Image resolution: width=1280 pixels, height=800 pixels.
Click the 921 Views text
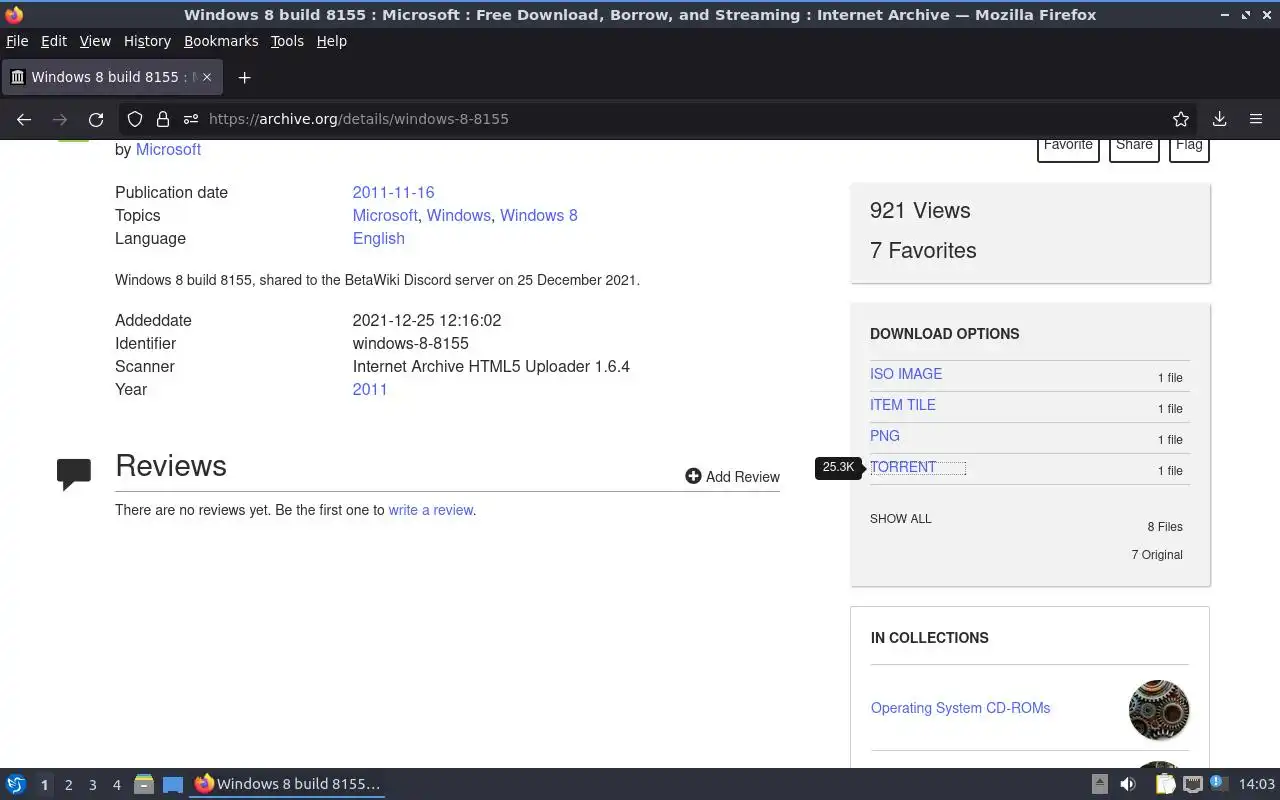pos(920,210)
